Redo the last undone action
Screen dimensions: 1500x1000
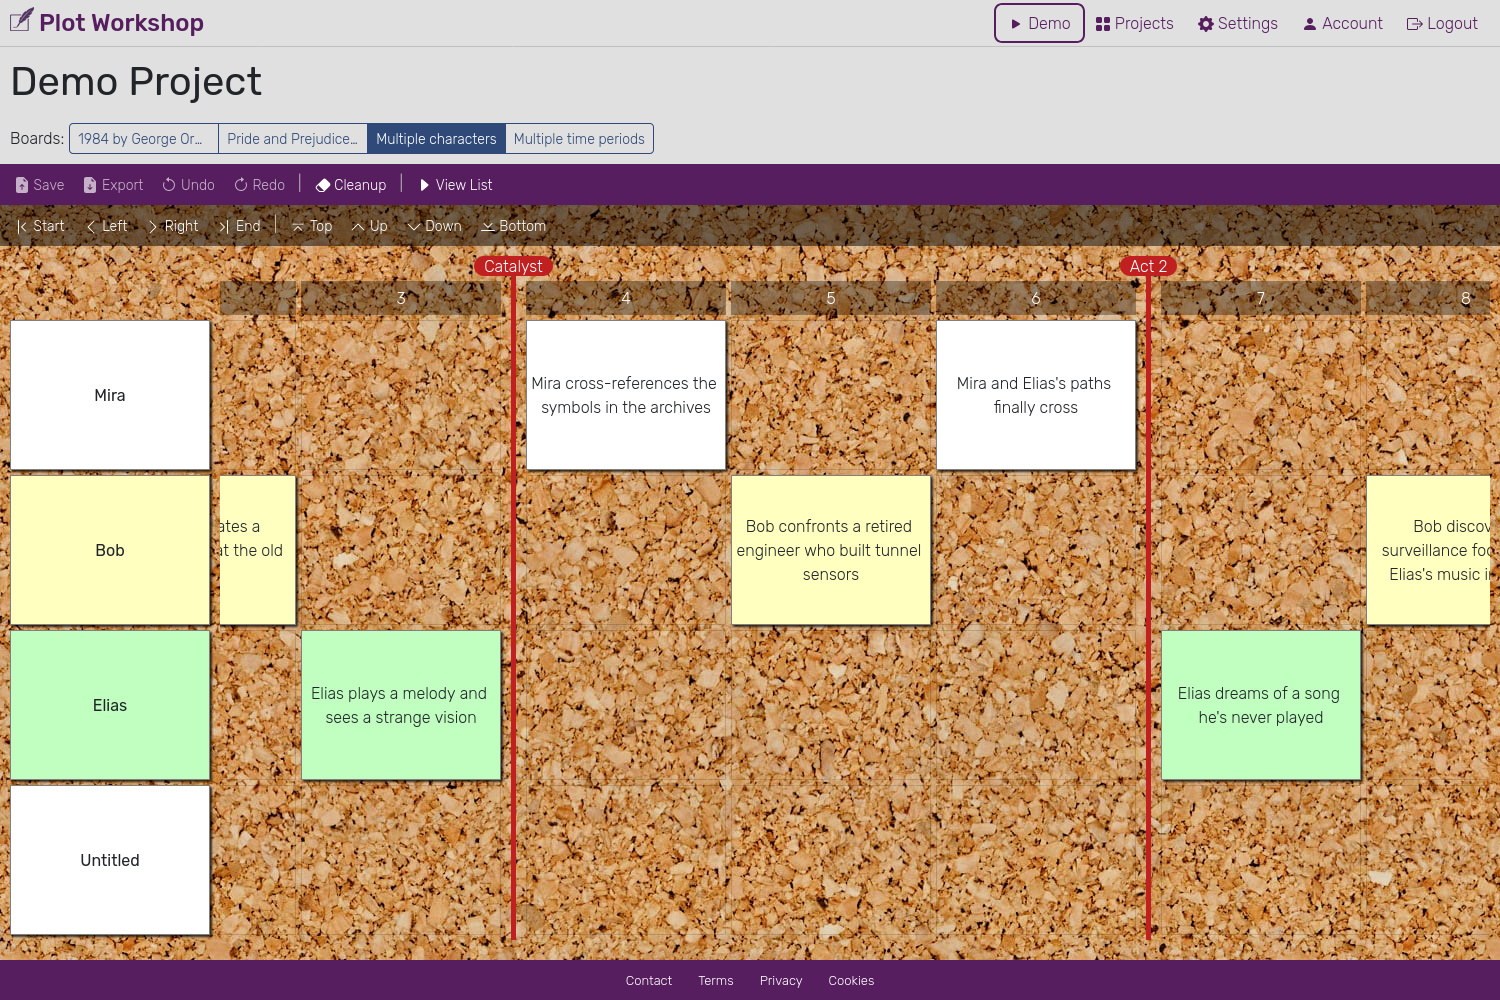(x=259, y=185)
